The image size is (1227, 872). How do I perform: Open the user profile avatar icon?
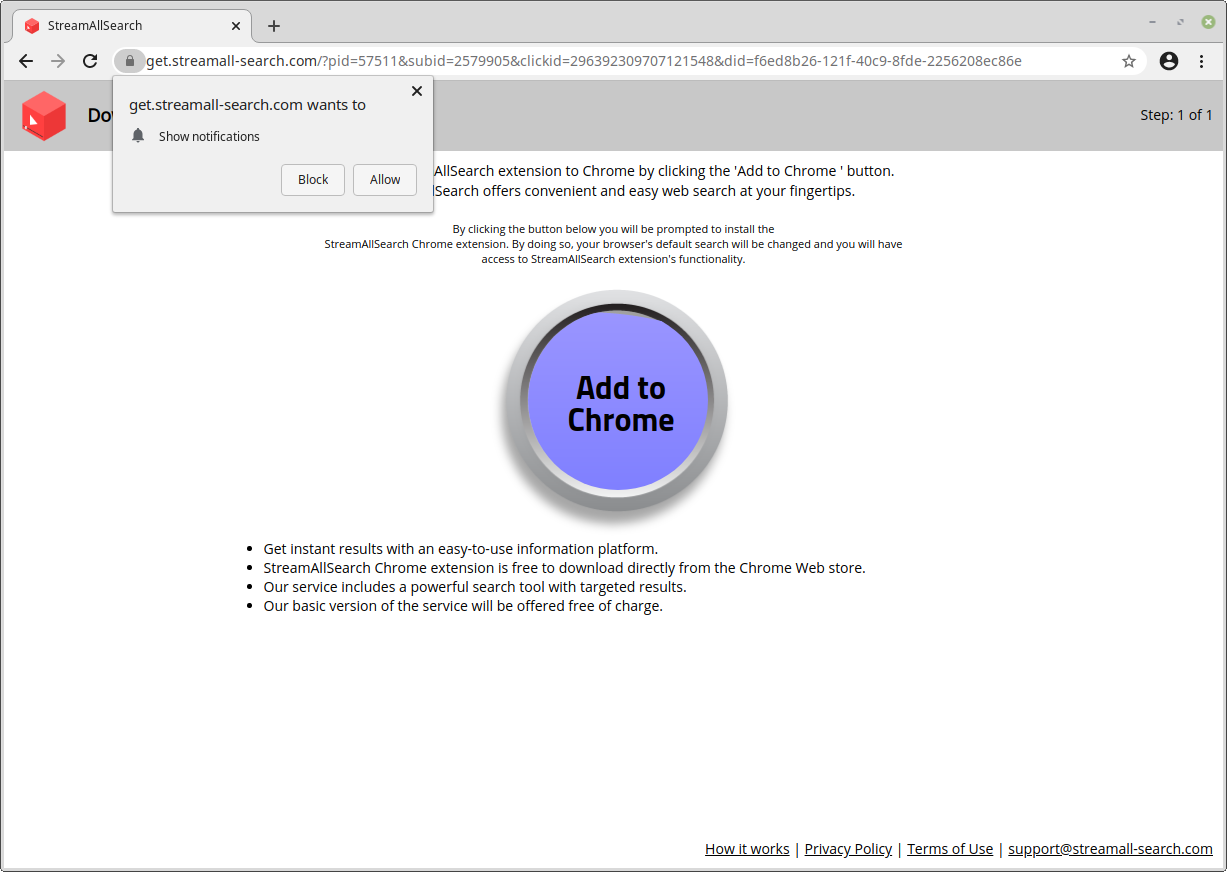1169,61
